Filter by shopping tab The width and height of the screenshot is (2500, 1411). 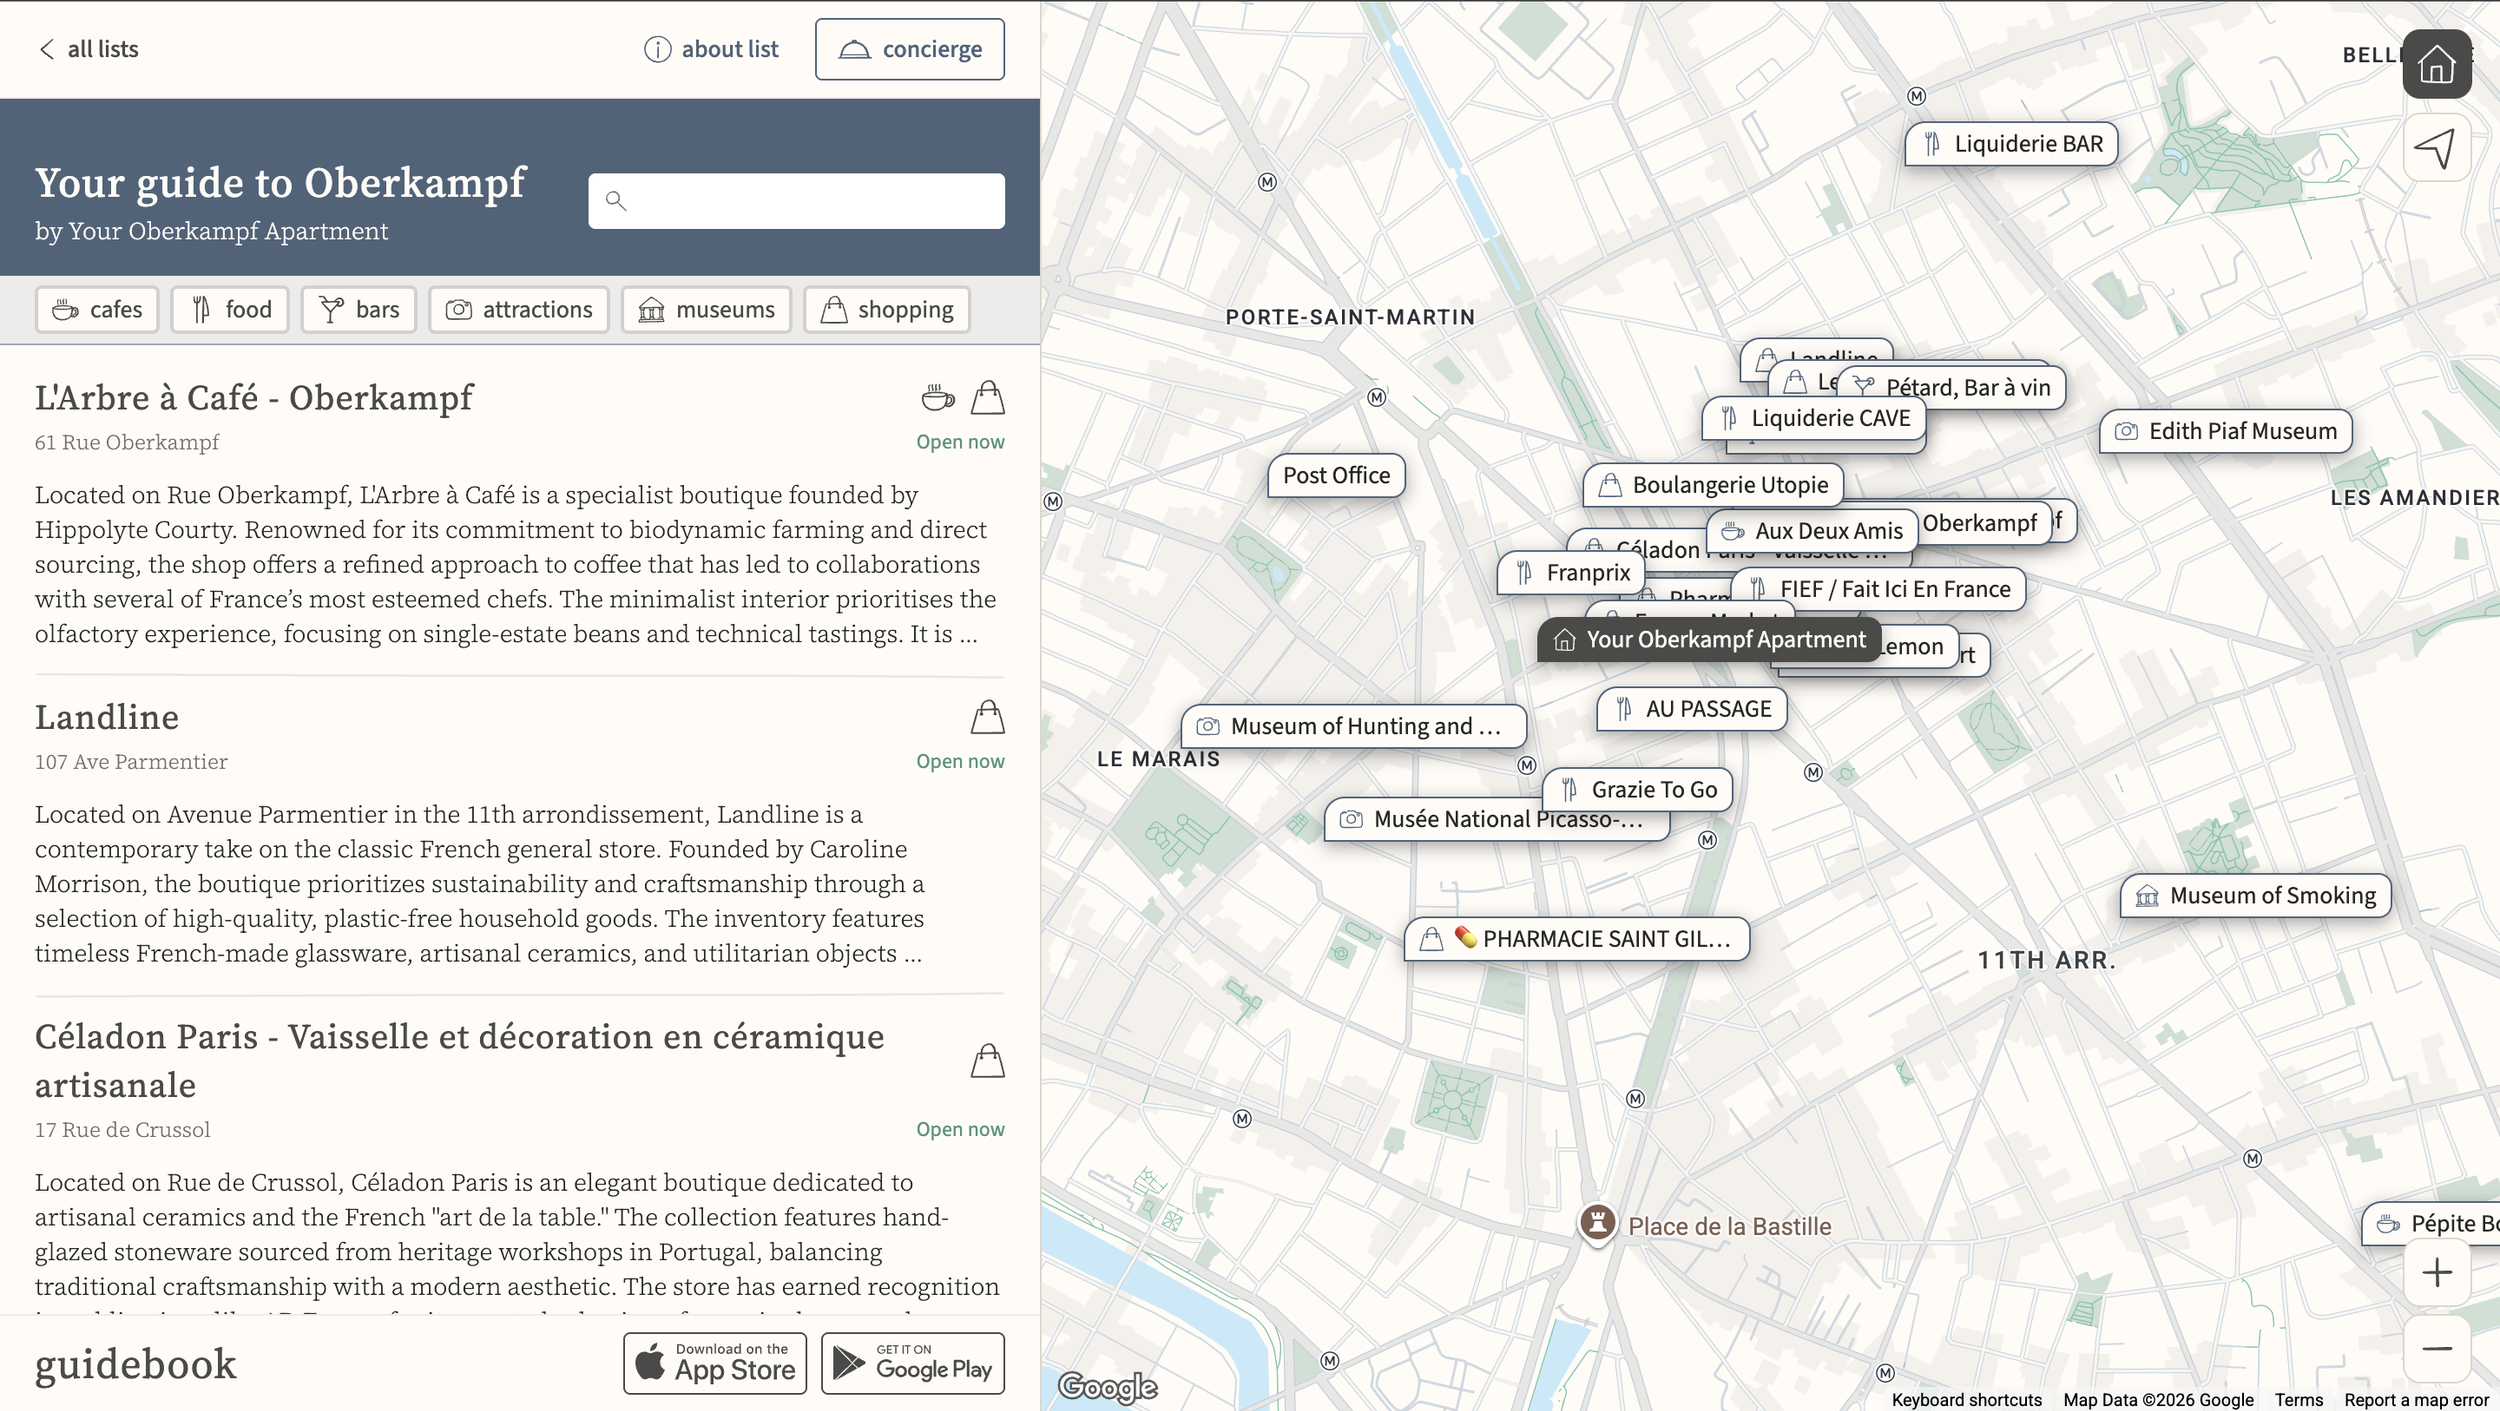coord(886,310)
